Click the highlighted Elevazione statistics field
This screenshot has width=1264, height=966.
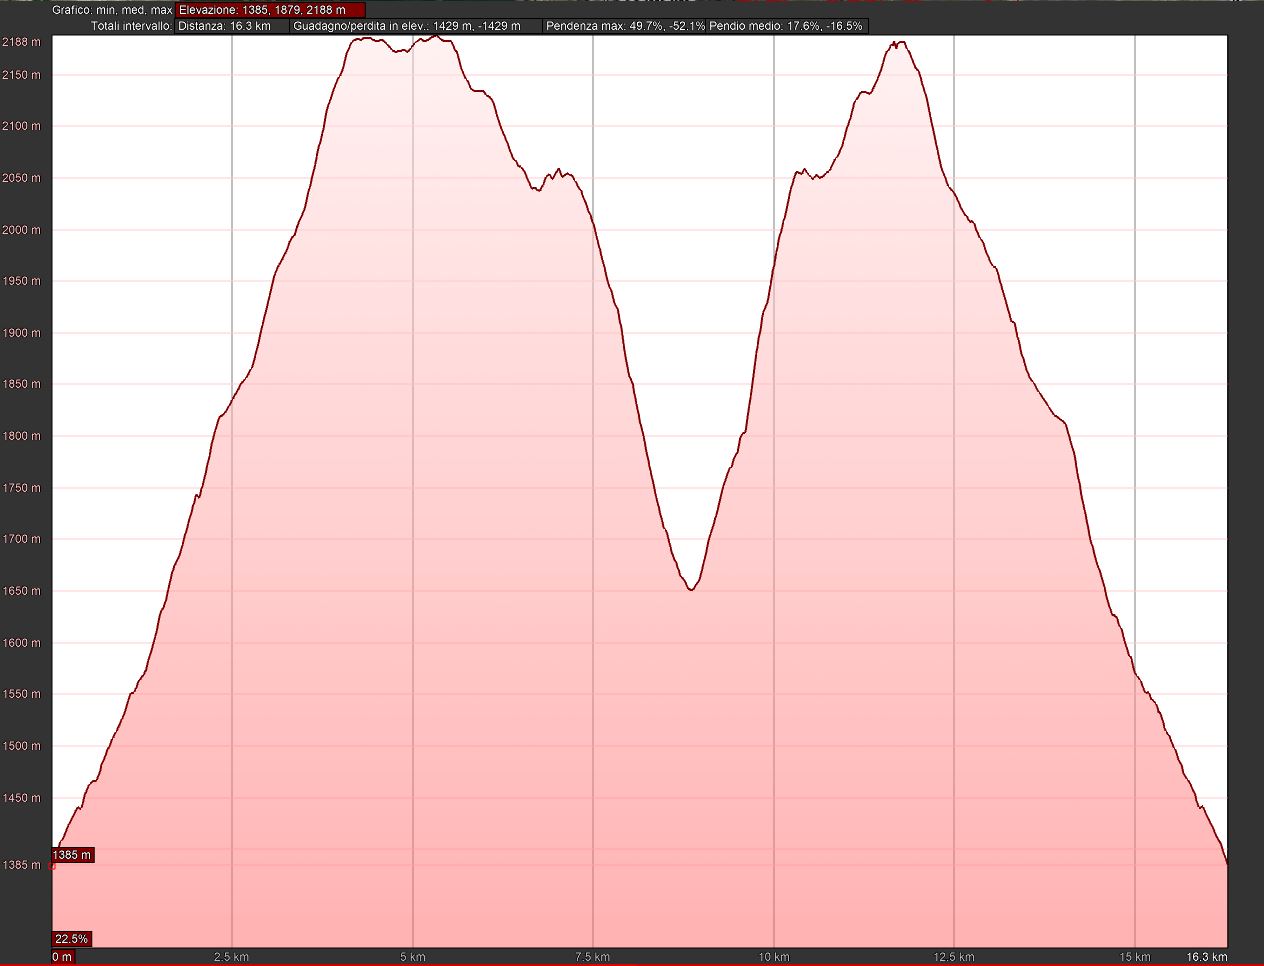click(x=270, y=10)
